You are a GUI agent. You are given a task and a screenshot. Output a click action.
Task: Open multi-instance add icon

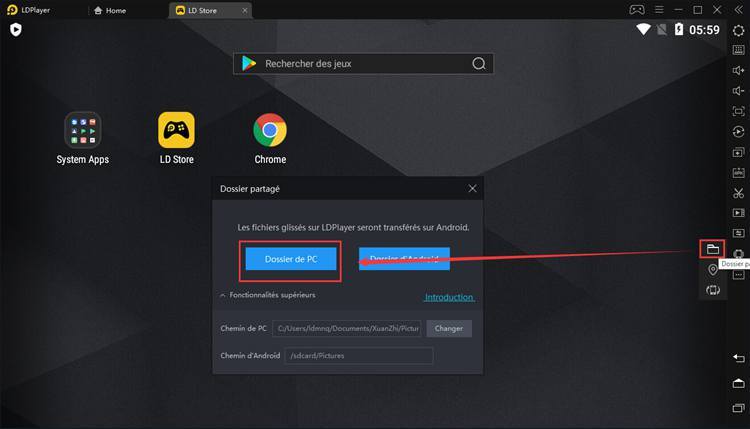(739, 153)
